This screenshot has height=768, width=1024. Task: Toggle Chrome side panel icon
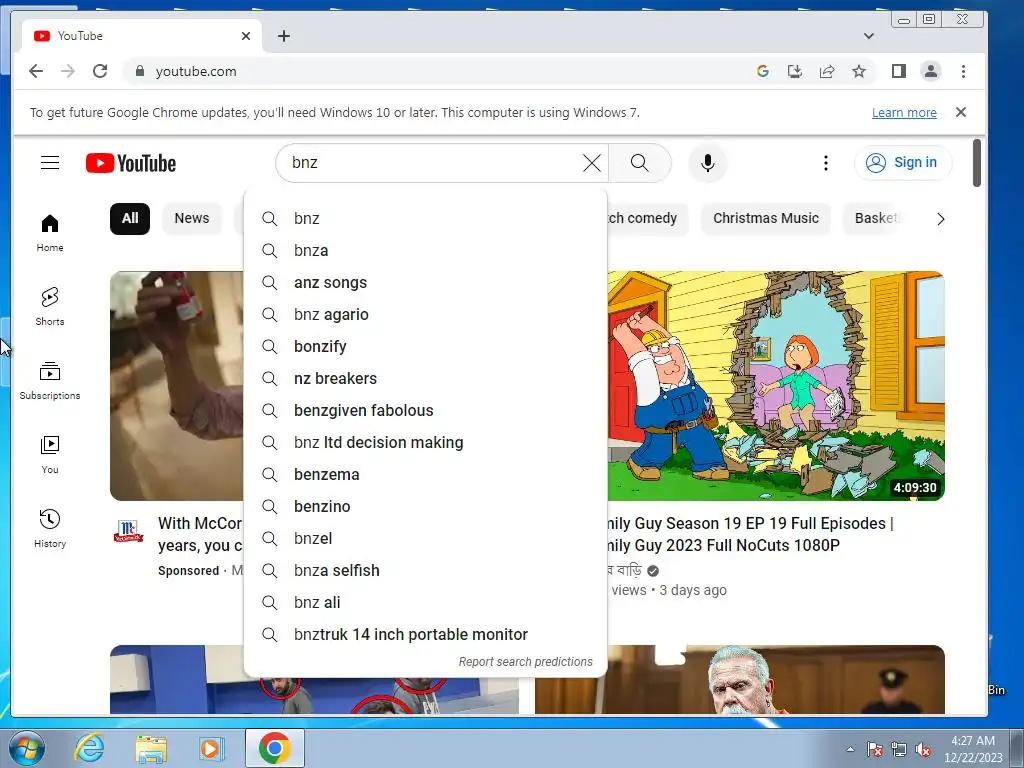899,71
